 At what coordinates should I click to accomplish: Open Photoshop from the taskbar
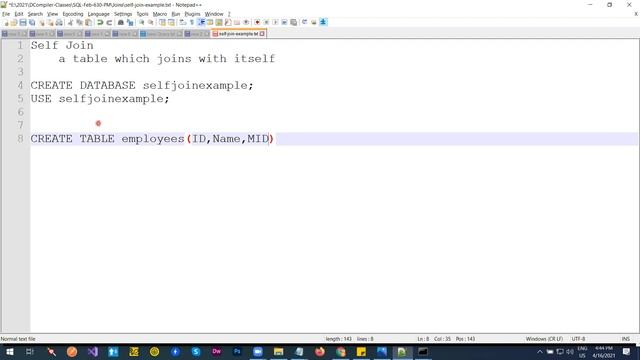237,351
